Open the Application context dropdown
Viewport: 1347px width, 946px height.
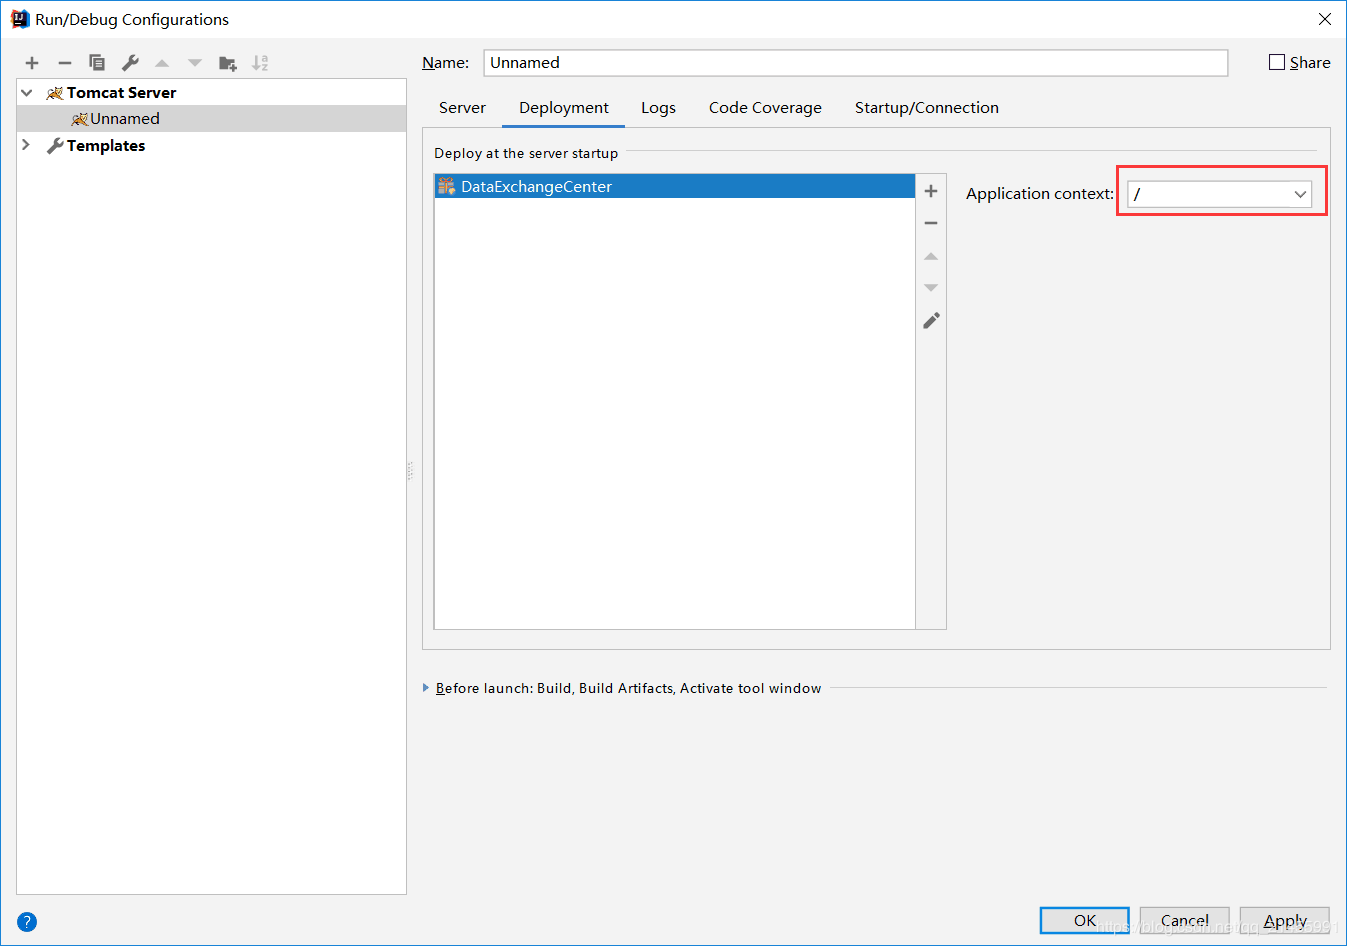1300,194
